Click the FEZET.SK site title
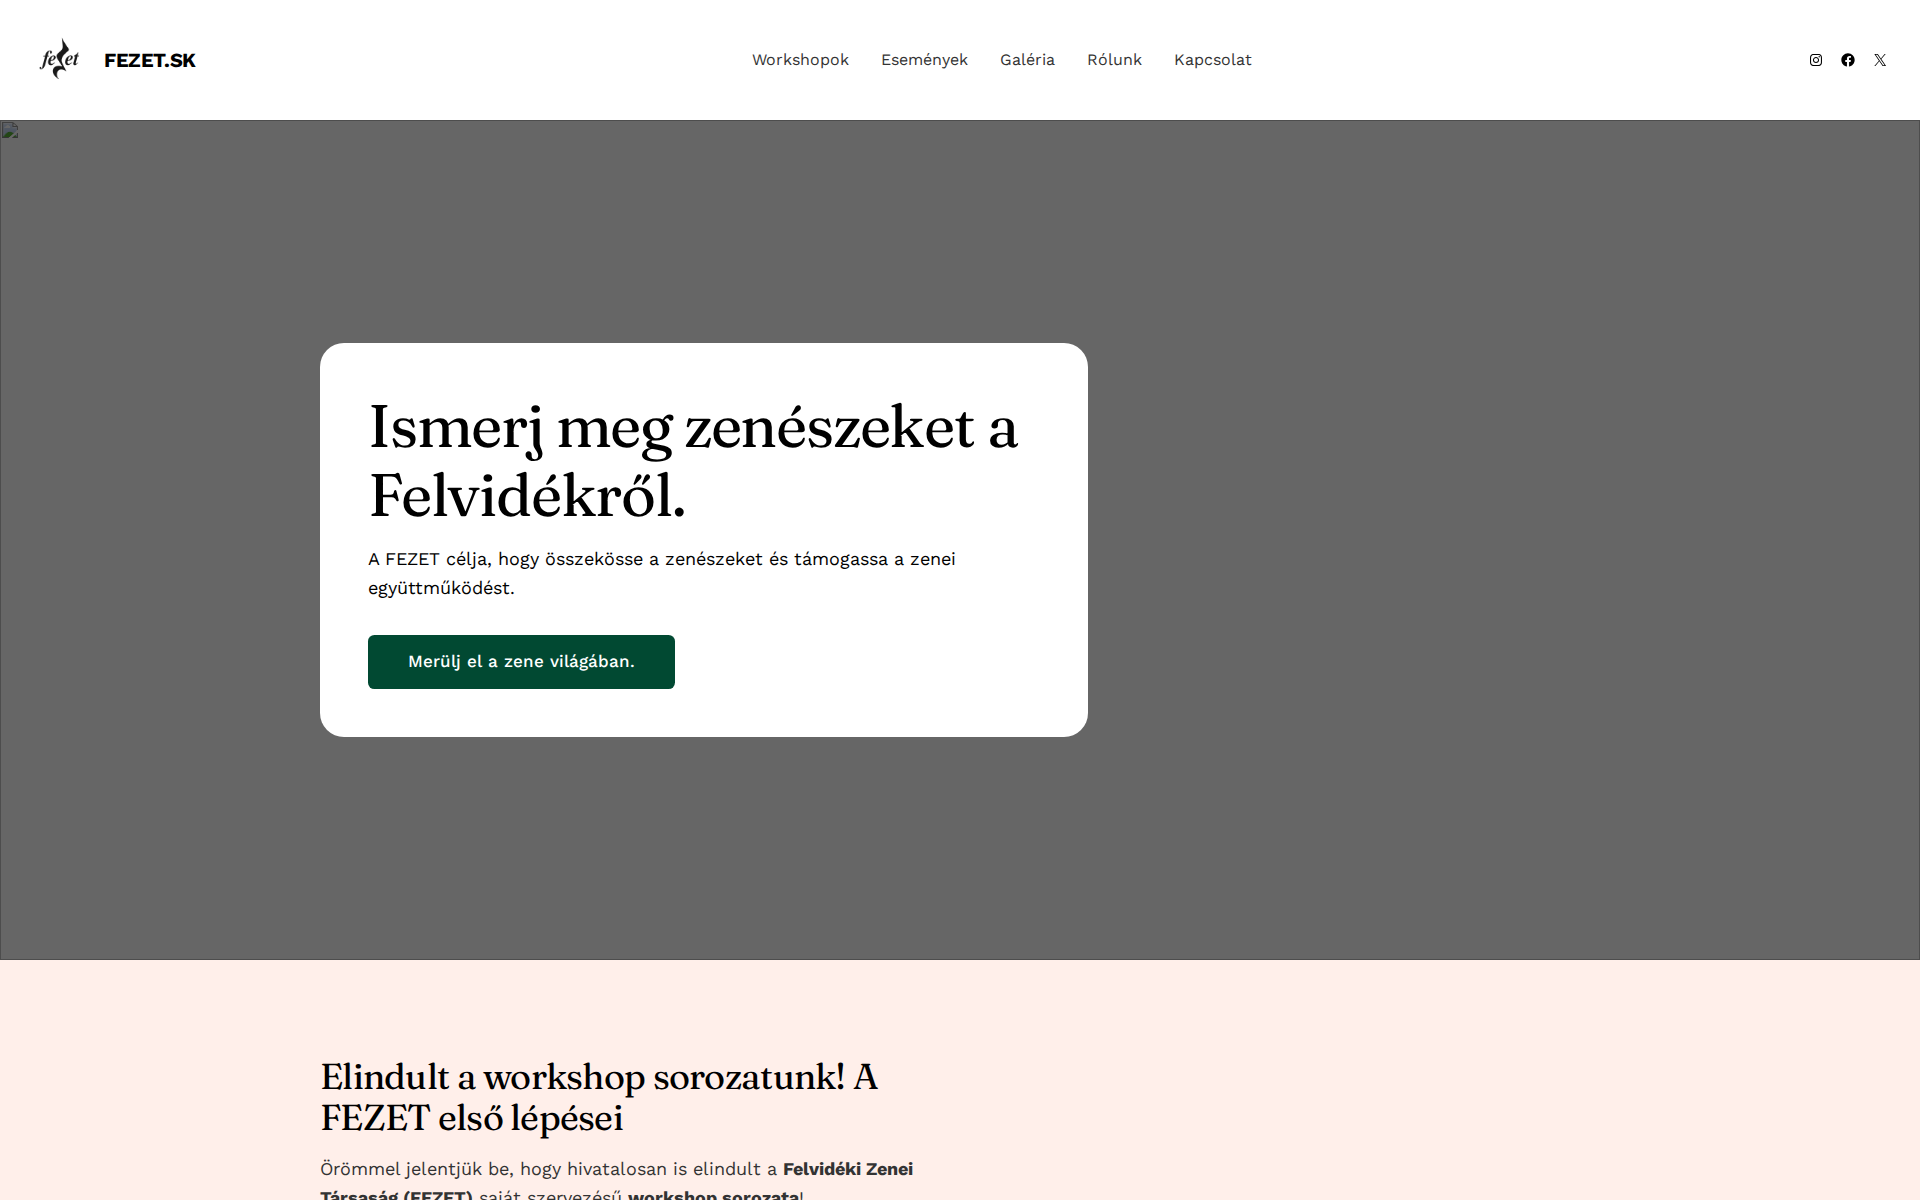Viewport: 1920px width, 1200px height. click(x=149, y=60)
